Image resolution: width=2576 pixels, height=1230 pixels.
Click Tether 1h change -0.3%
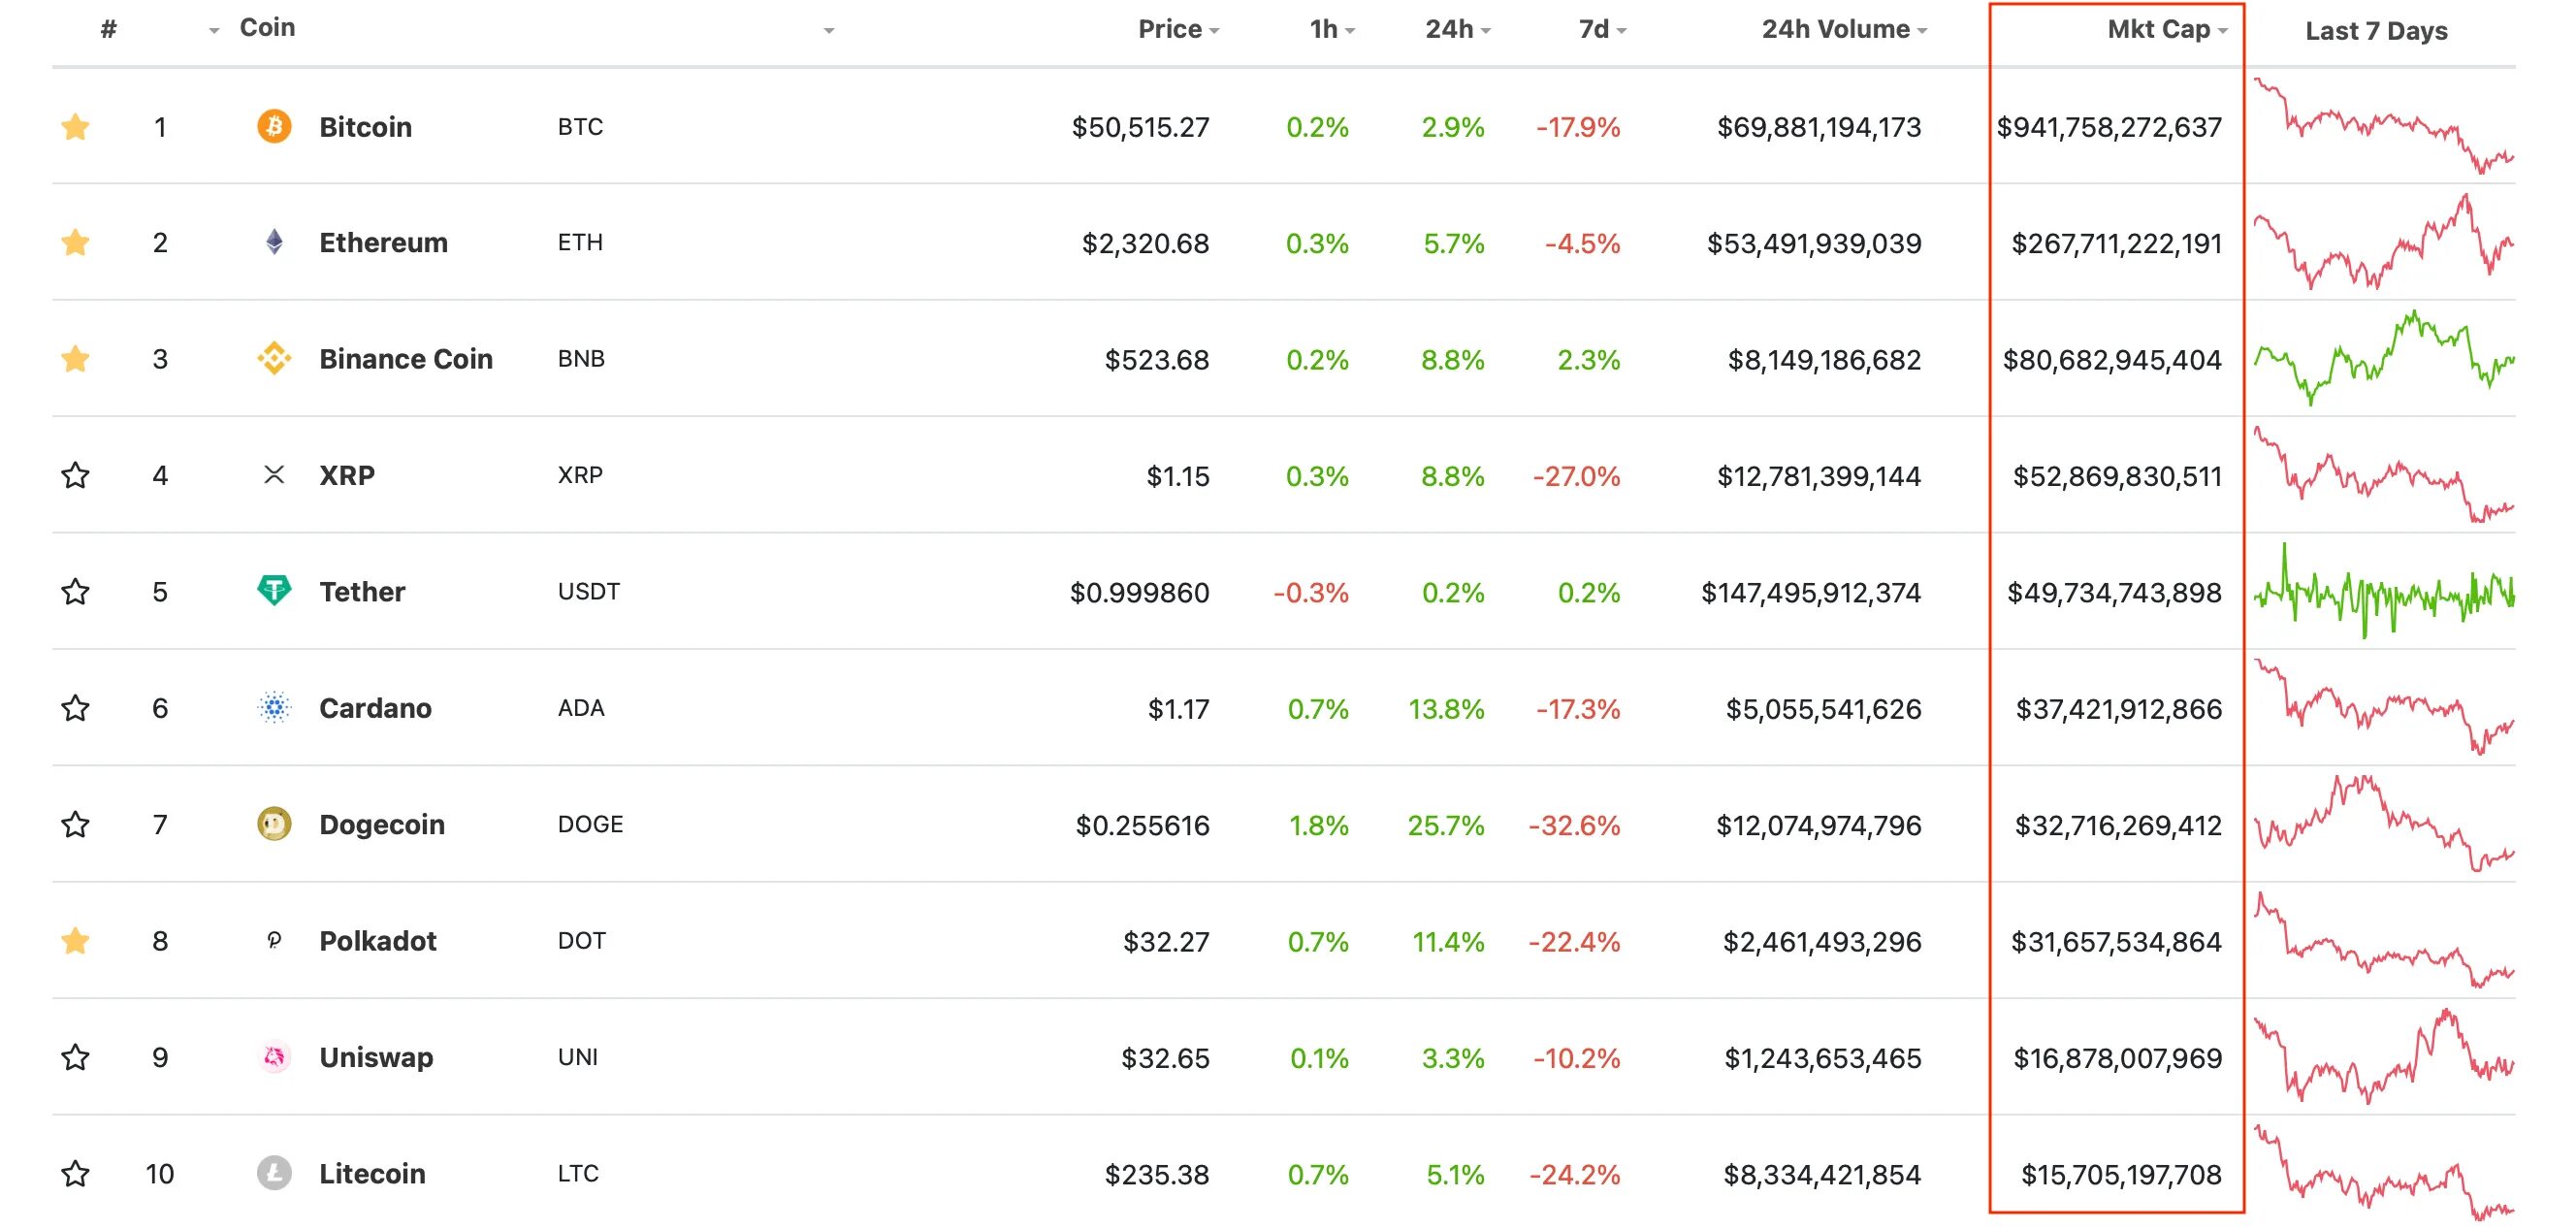1310,593
